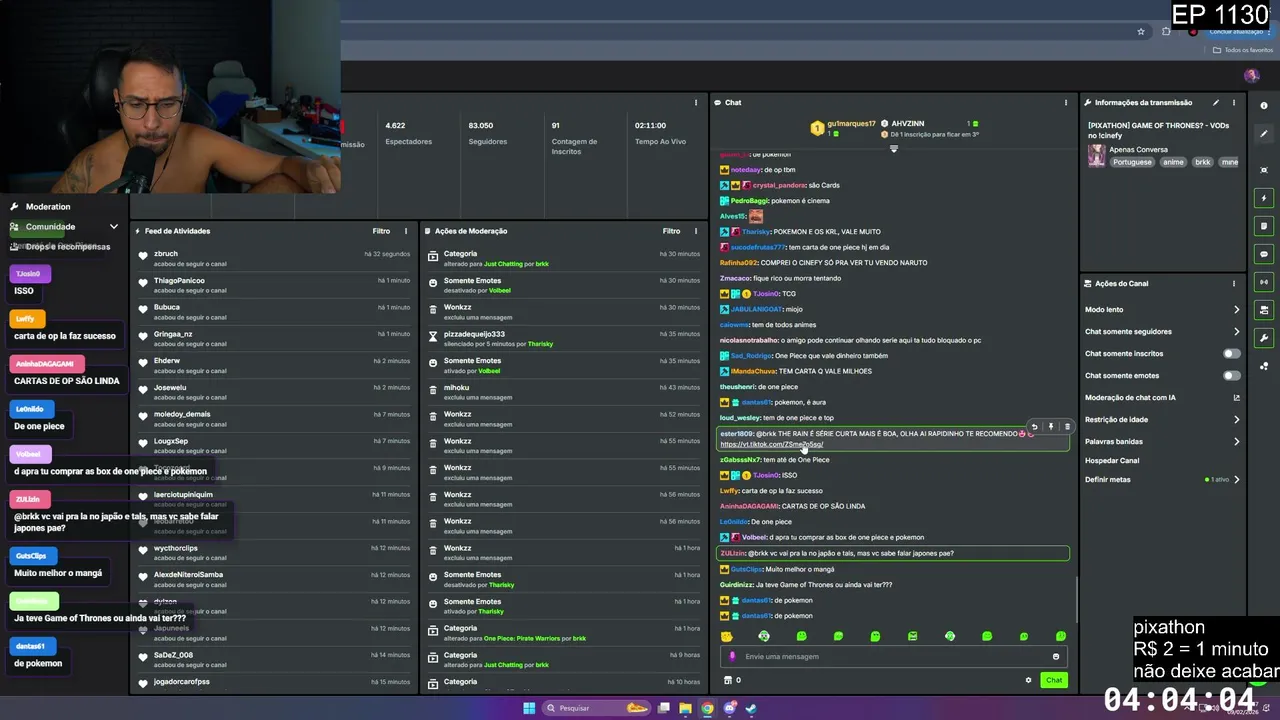The height and width of the screenshot is (720, 1280).
Task: Open Ações de Moderação three-dot menu
Action: pos(695,231)
